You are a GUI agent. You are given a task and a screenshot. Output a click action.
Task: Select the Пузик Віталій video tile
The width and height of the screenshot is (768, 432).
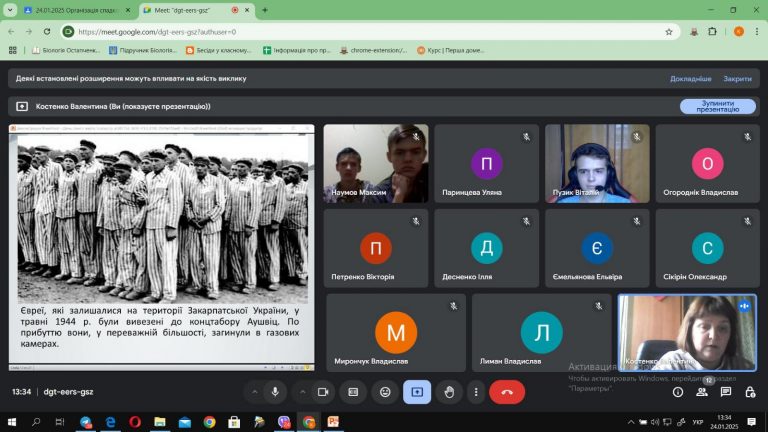597,164
